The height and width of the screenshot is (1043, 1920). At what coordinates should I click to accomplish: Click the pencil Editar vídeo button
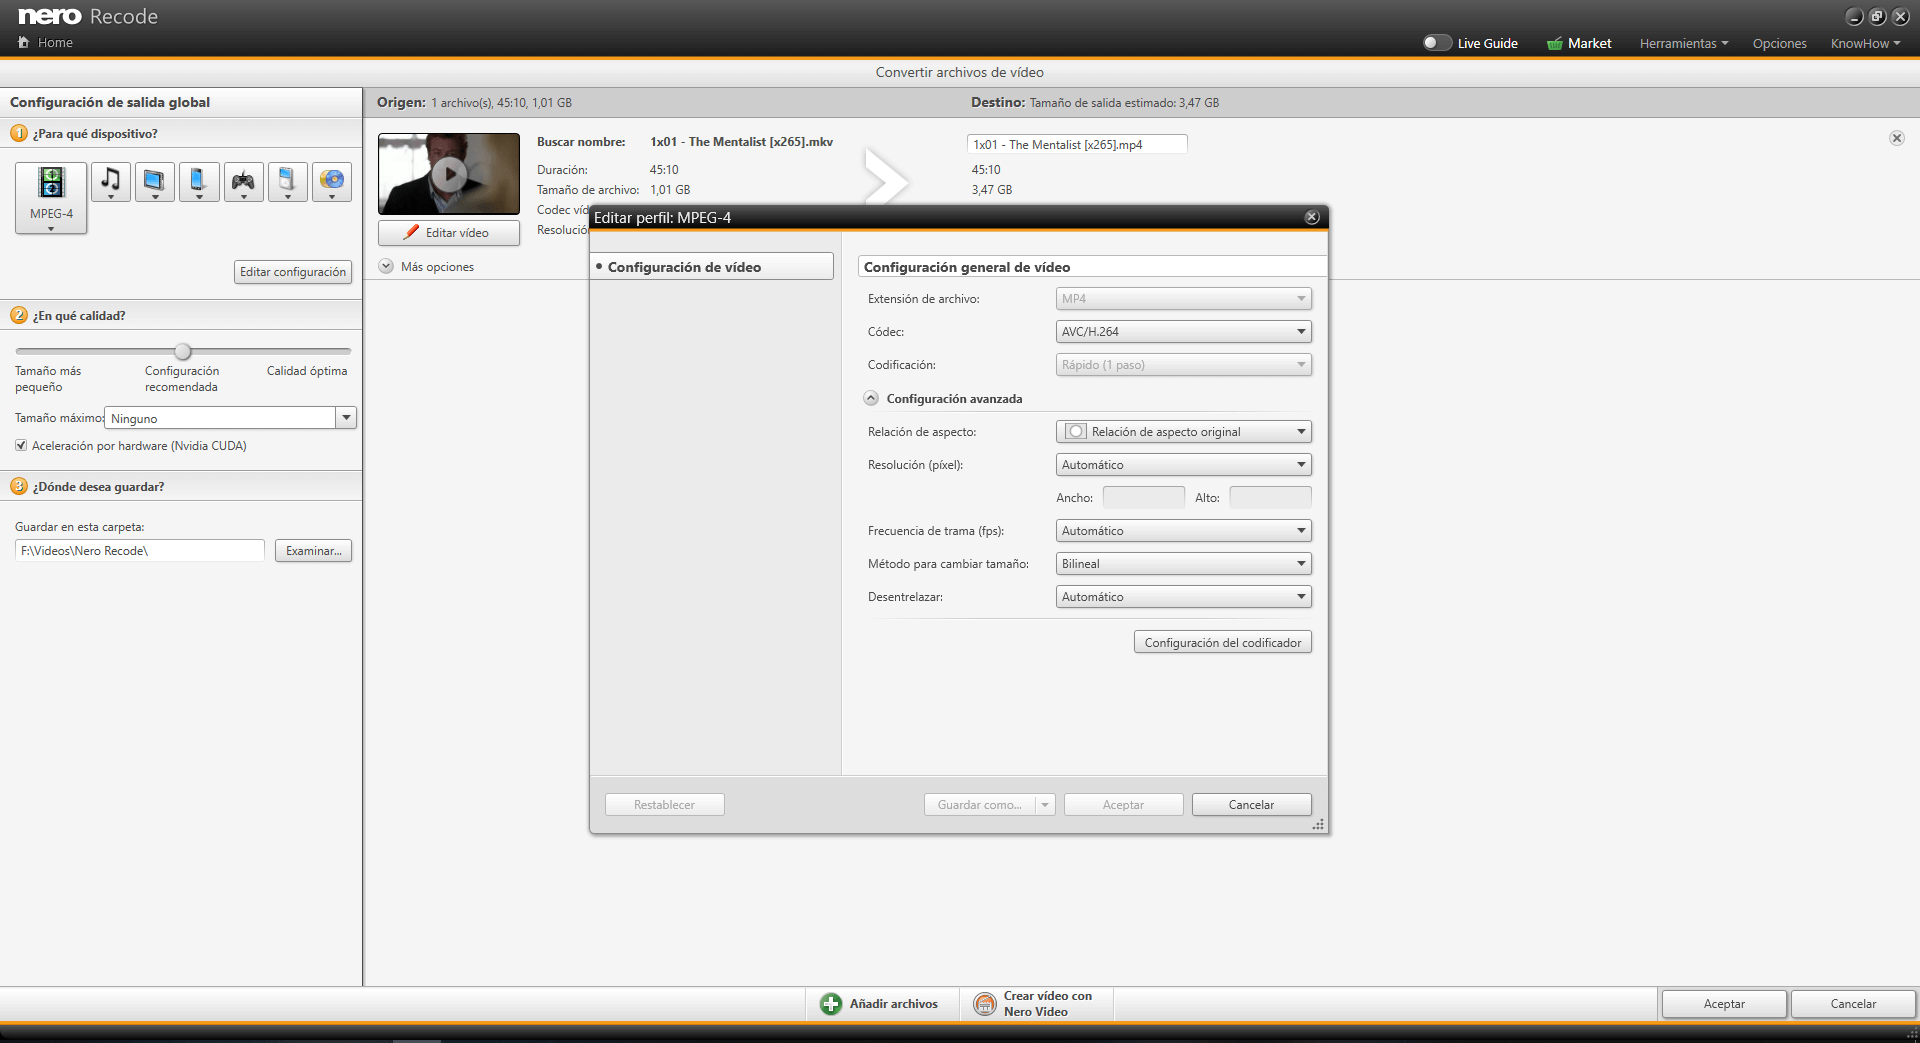[449, 232]
